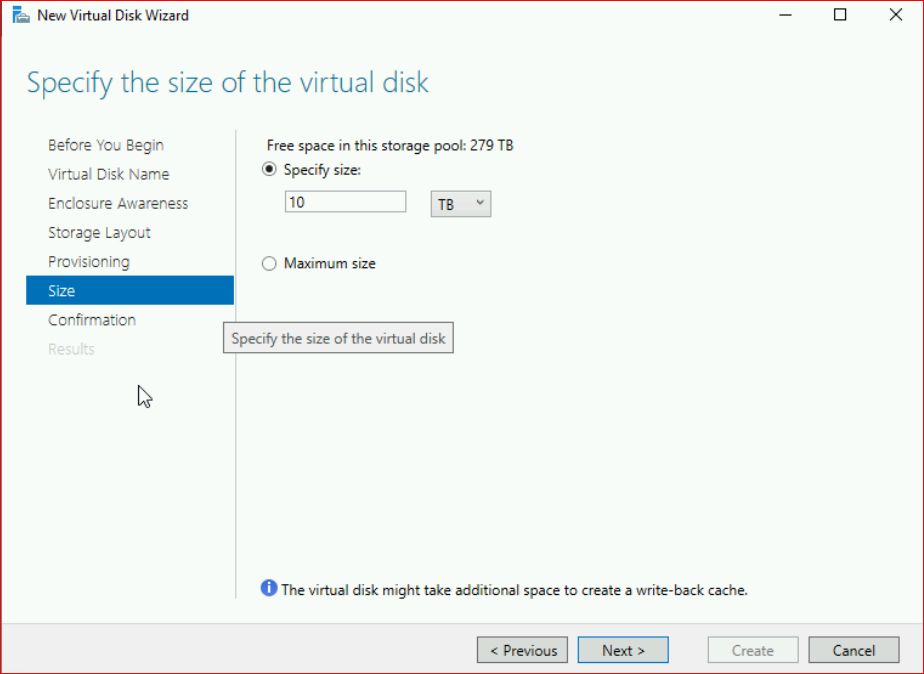Click the New Virtual Disk Wizard title icon
This screenshot has width=924, height=674.
20,15
